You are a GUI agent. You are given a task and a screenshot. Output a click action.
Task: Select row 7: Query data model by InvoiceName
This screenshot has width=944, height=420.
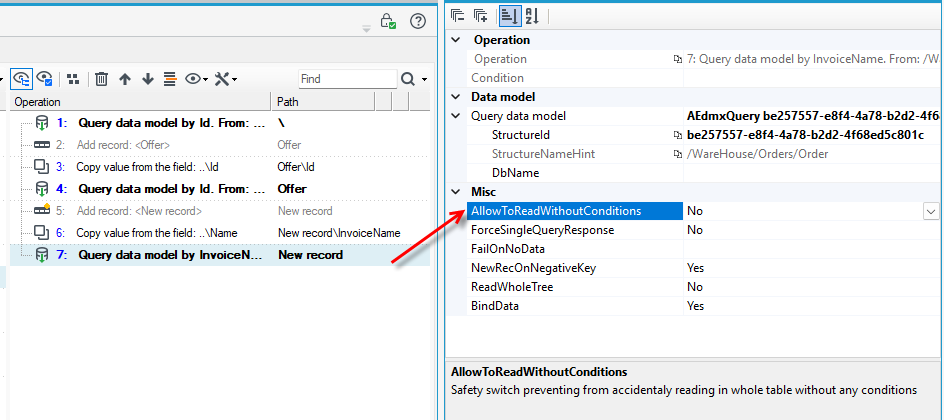coord(220,255)
